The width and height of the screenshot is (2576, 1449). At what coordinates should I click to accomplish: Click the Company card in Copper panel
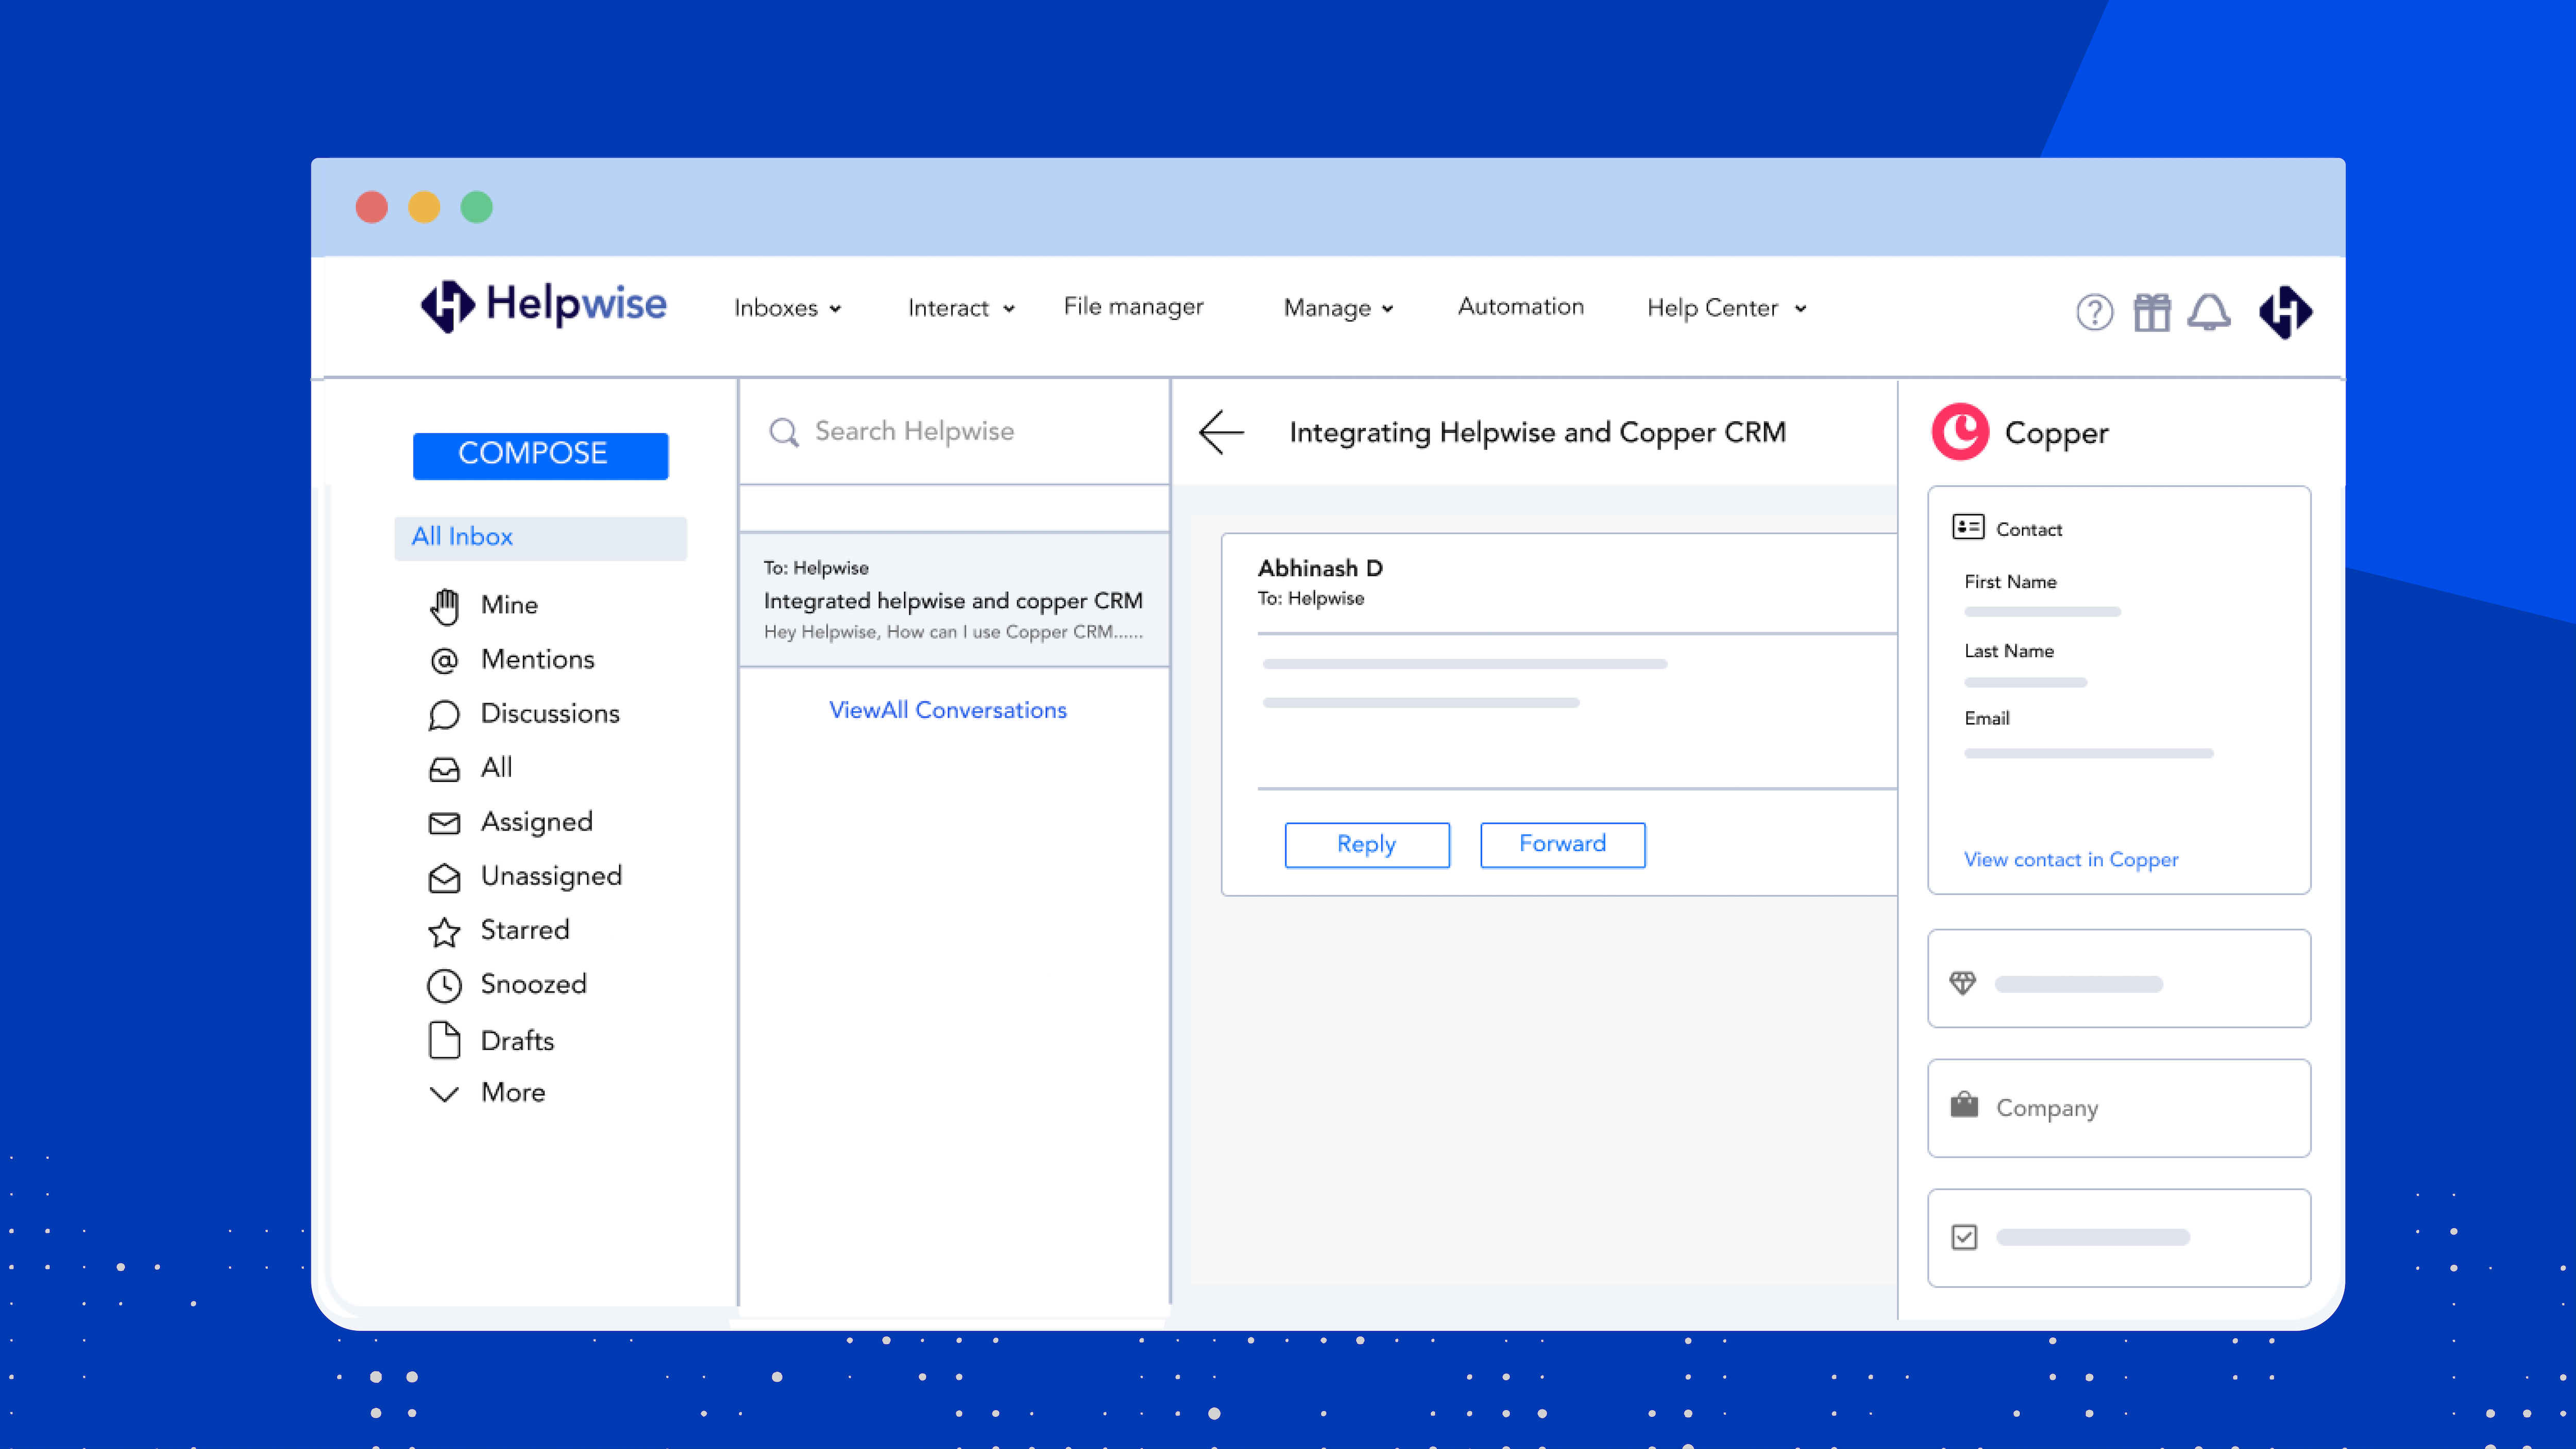pos(2119,1108)
